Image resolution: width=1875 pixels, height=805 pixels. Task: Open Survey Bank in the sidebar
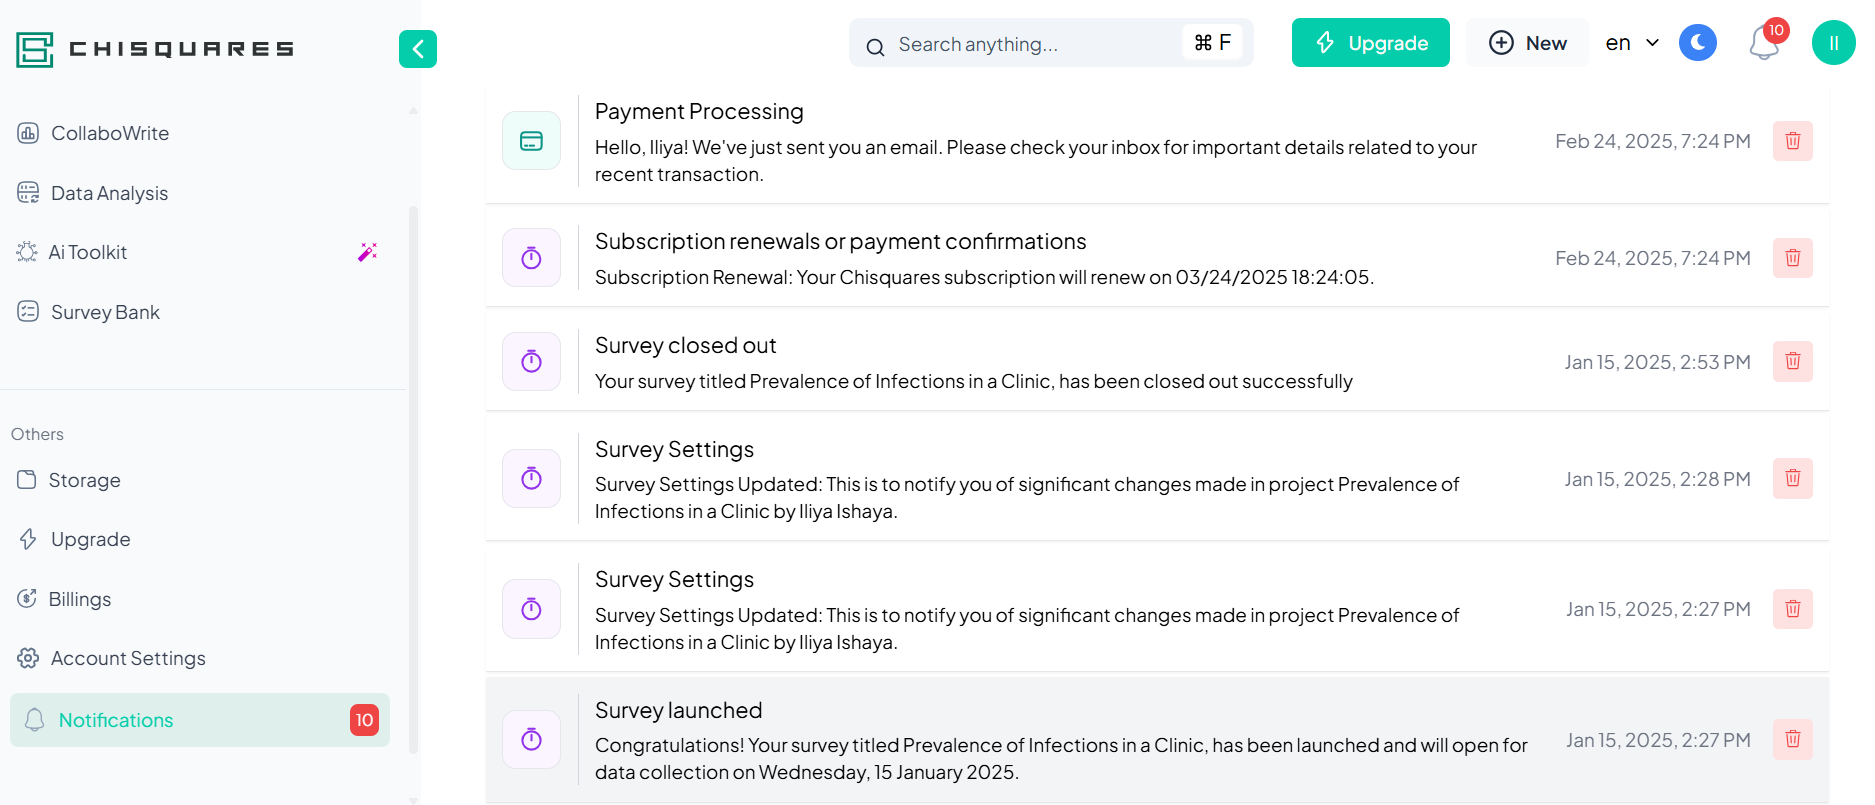105,312
